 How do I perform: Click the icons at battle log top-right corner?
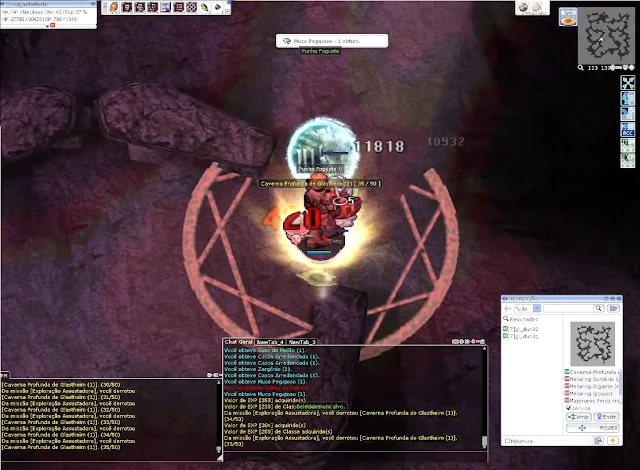(x=212, y=375)
